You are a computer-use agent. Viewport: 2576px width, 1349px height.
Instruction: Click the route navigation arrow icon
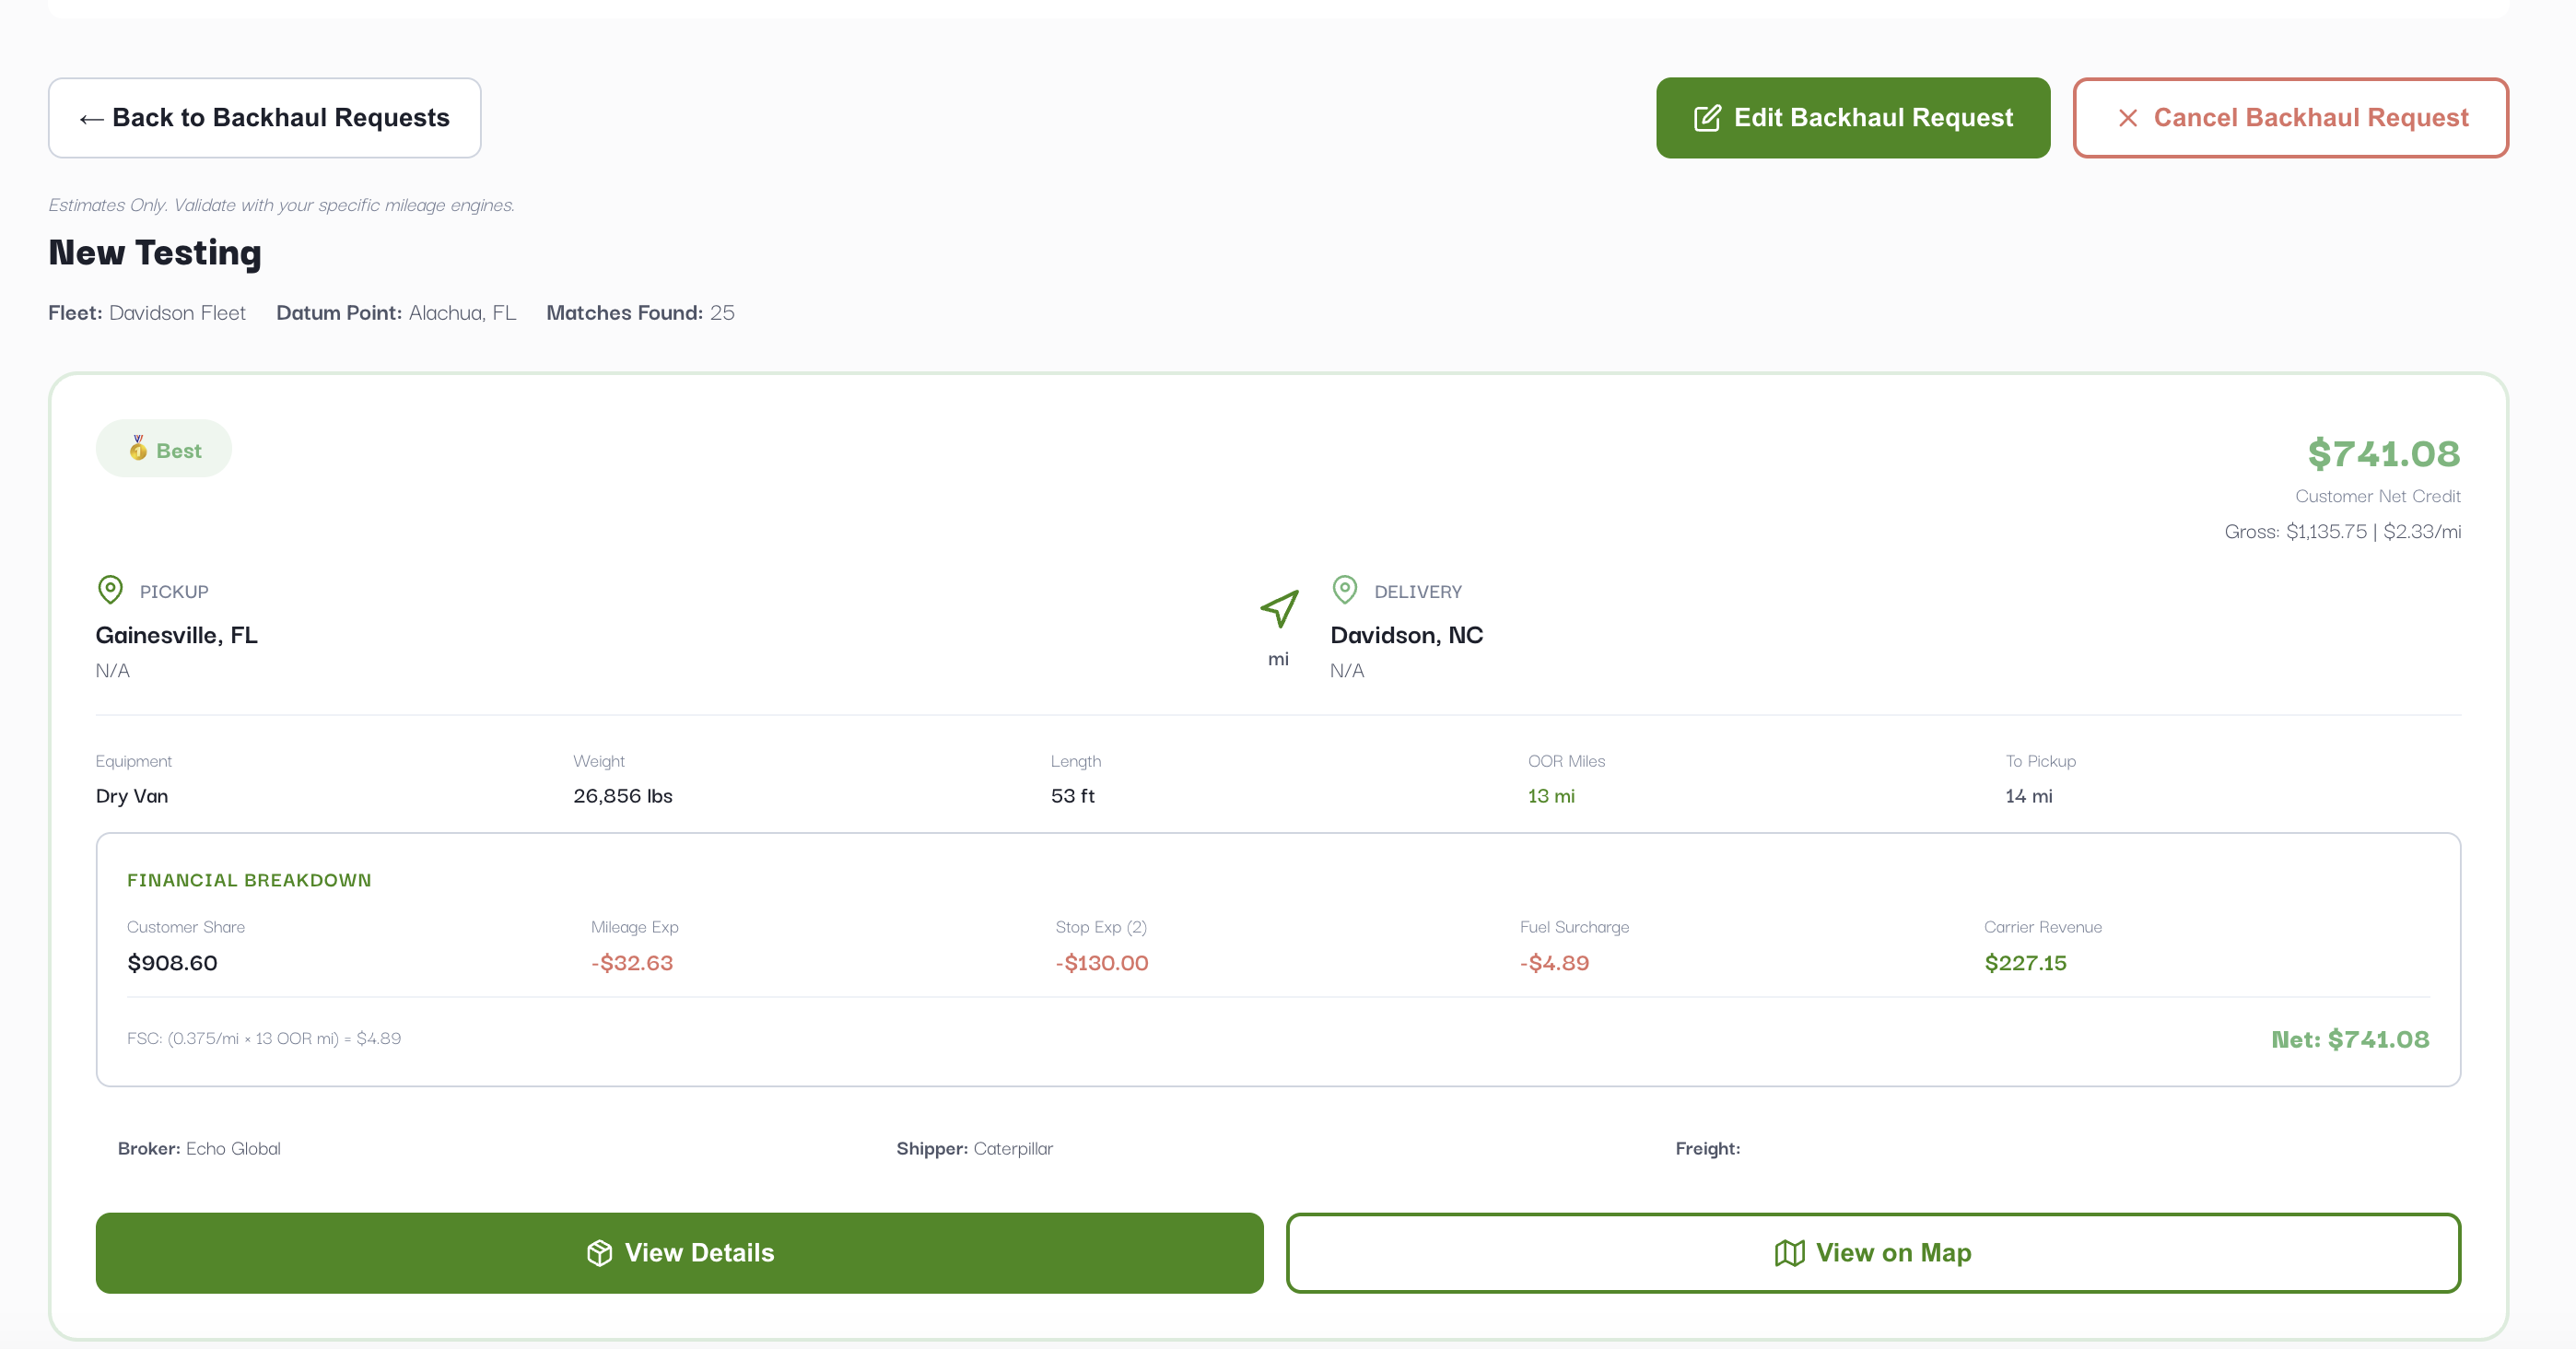[x=1279, y=609]
